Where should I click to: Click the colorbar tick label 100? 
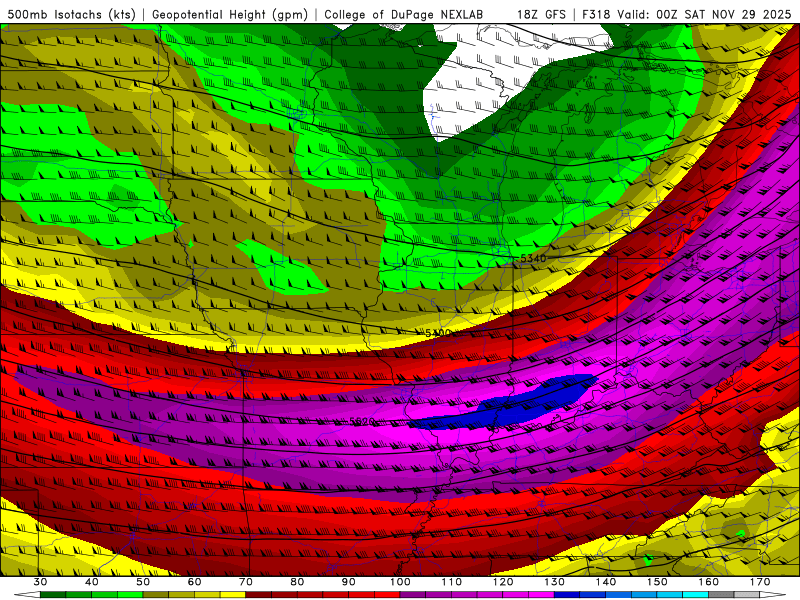pyautogui.click(x=401, y=582)
